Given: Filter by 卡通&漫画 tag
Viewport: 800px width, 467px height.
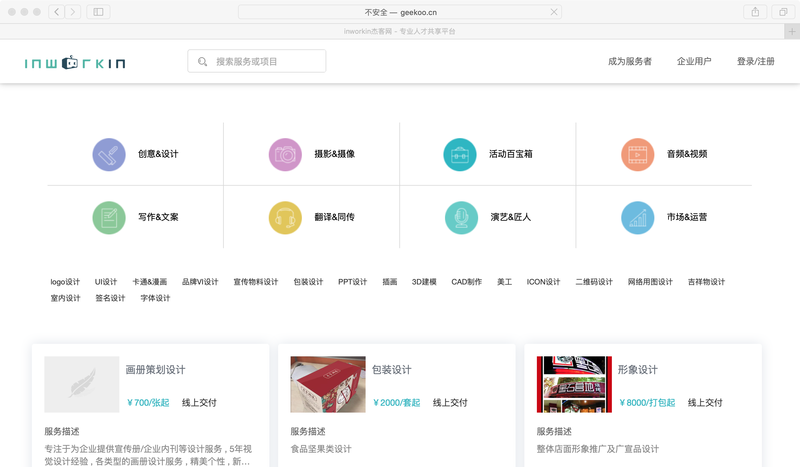Looking at the screenshot, I should click(149, 282).
